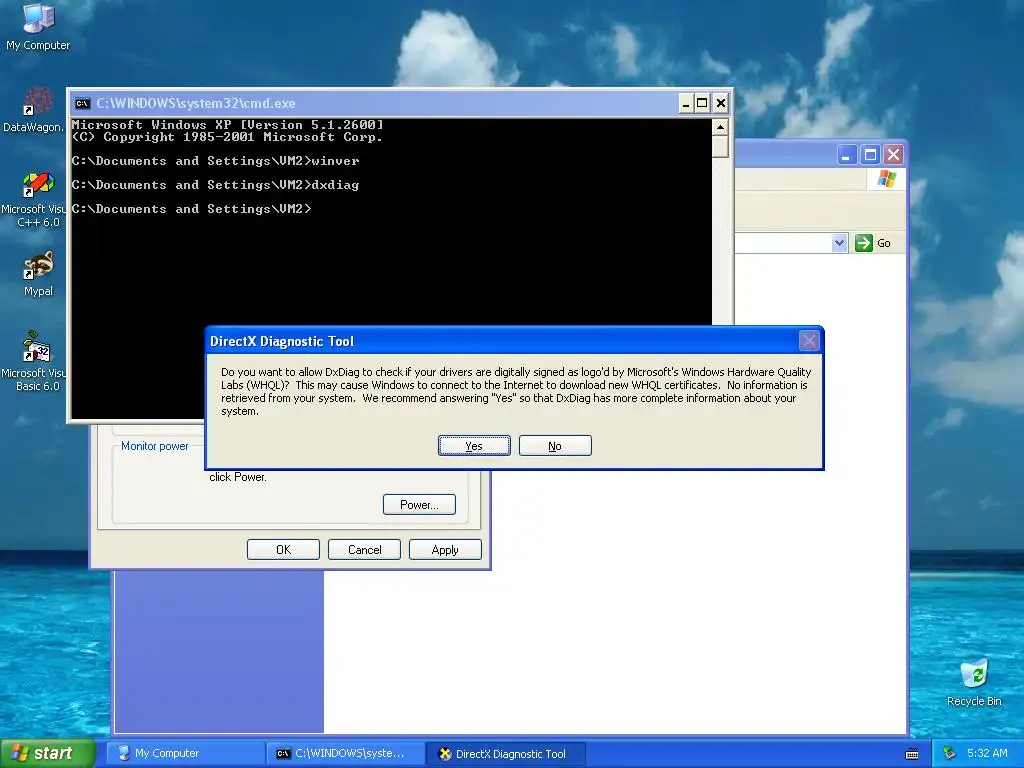Click the keyboard icon in system tray
Screen dimensions: 1024x768
pyautogui.click(x=912, y=754)
